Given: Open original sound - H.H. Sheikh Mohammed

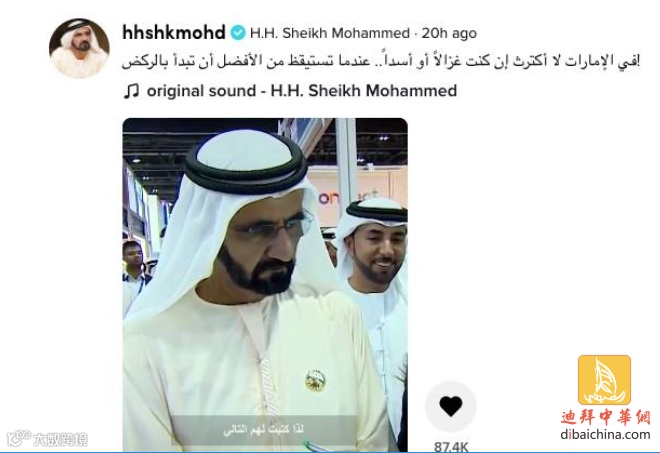Looking at the screenshot, I should pos(302,91).
